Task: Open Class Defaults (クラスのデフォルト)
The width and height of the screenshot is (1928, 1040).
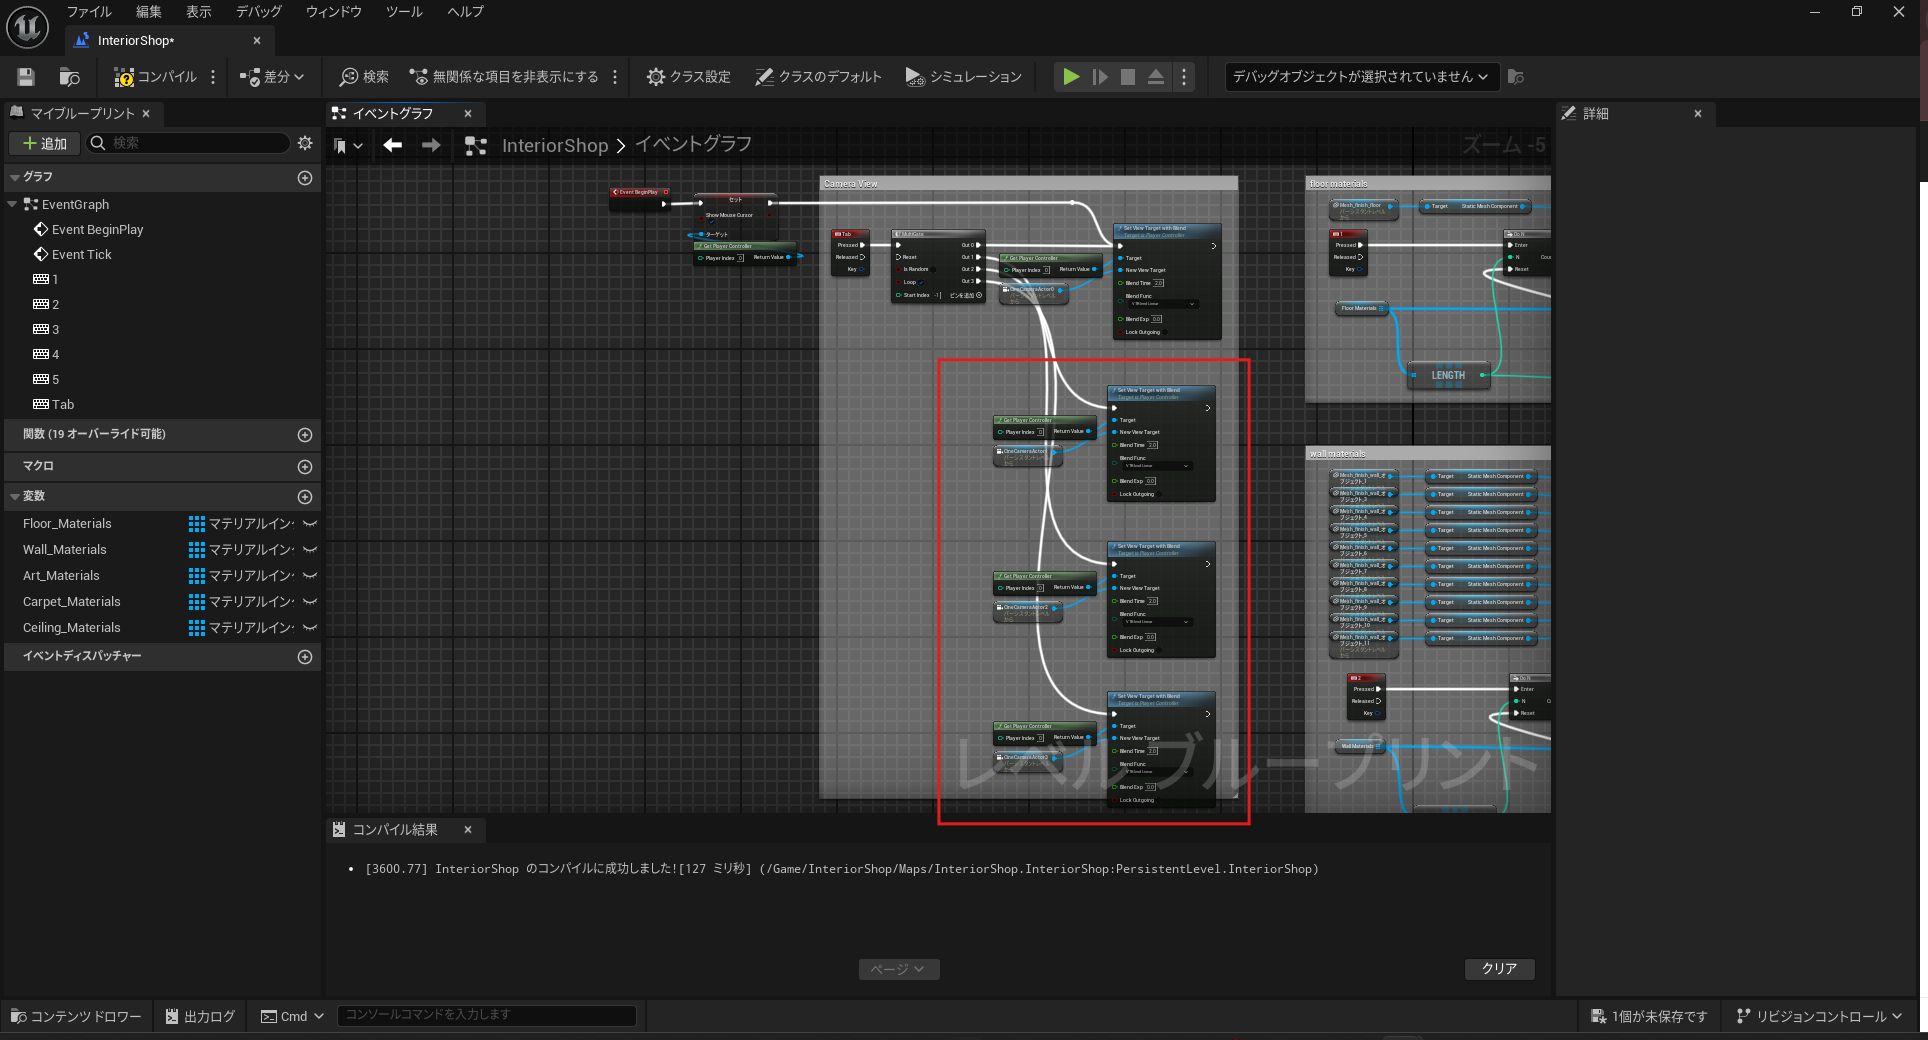Action: tap(818, 77)
